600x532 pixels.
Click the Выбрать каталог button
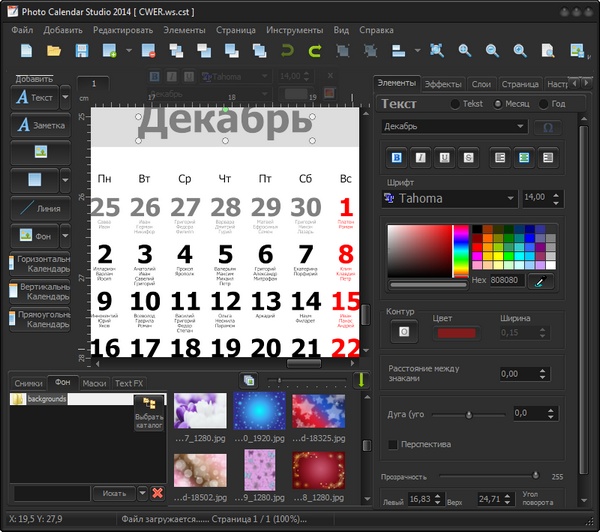point(148,413)
